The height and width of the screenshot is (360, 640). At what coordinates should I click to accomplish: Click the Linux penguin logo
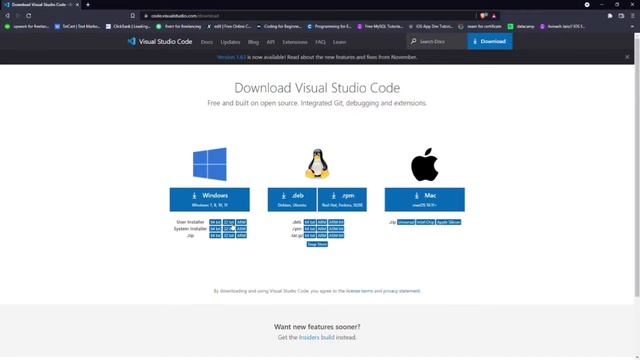pos(317,164)
